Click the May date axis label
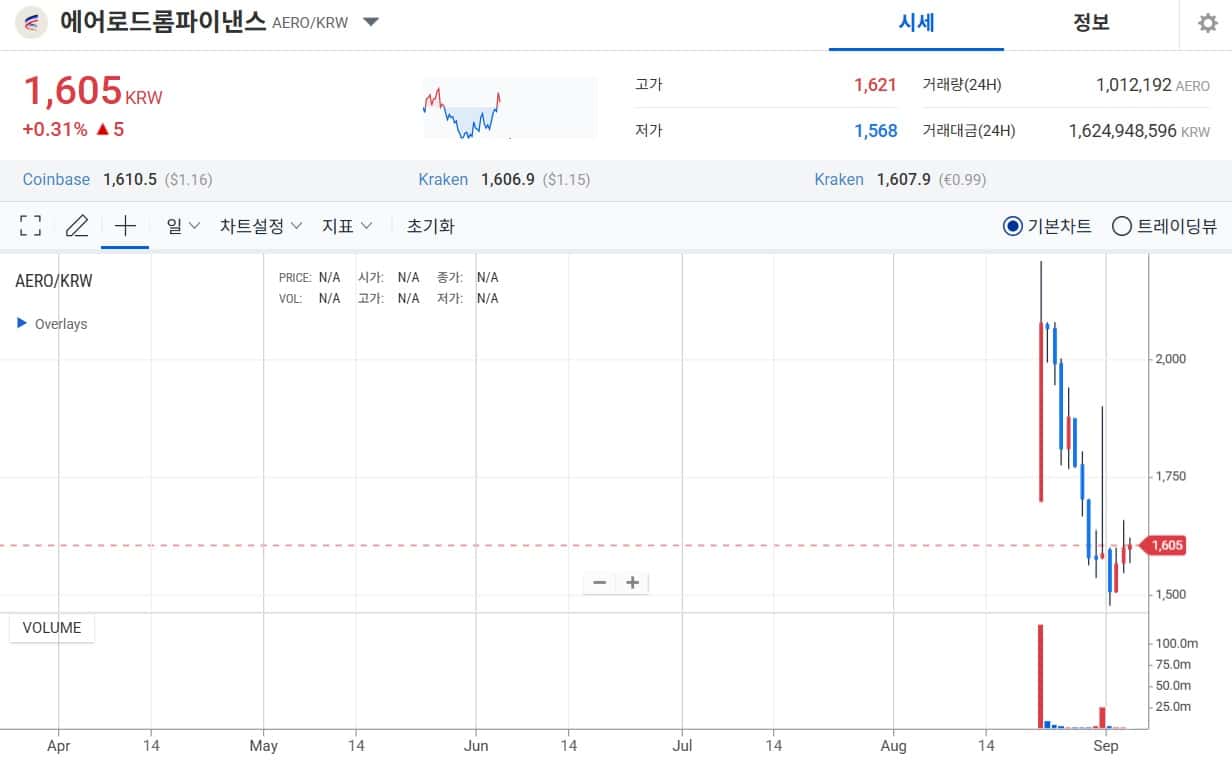The width and height of the screenshot is (1232, 761). (x=264, y=745)
